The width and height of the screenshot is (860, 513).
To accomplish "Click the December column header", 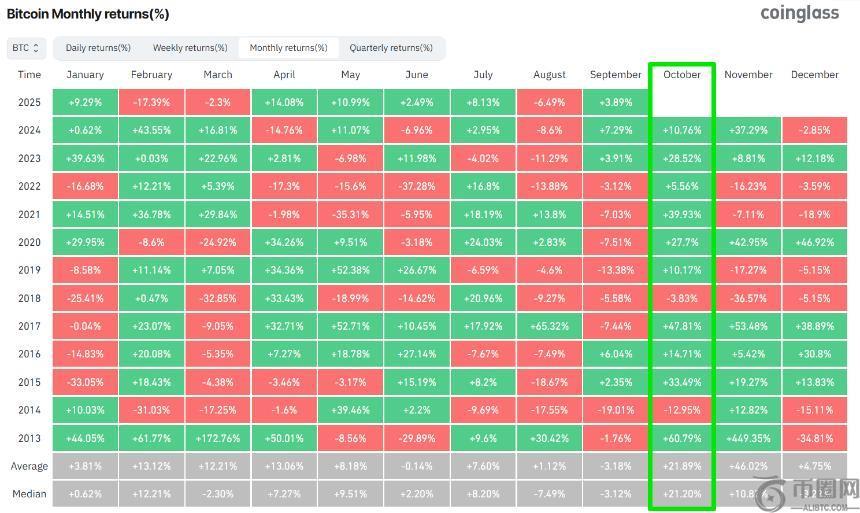I will click(x=814, y=75).
